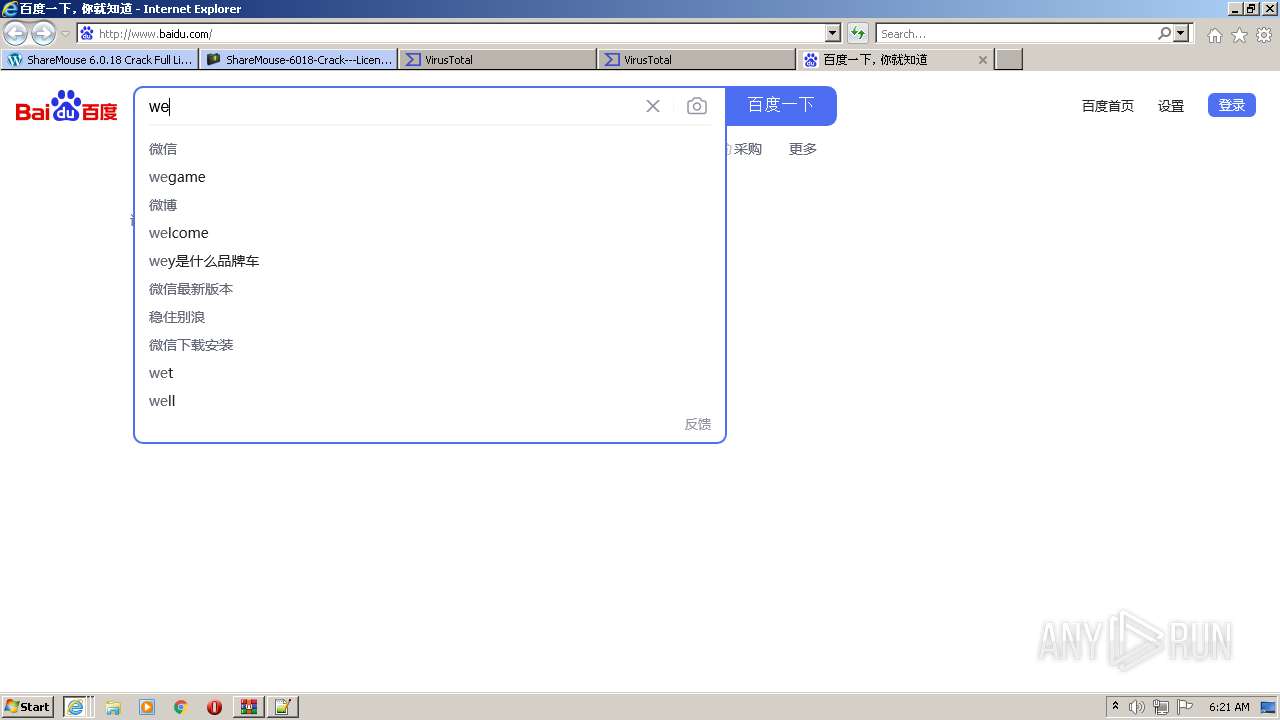Click the 百度一下 search button

[x=781, y=105]
